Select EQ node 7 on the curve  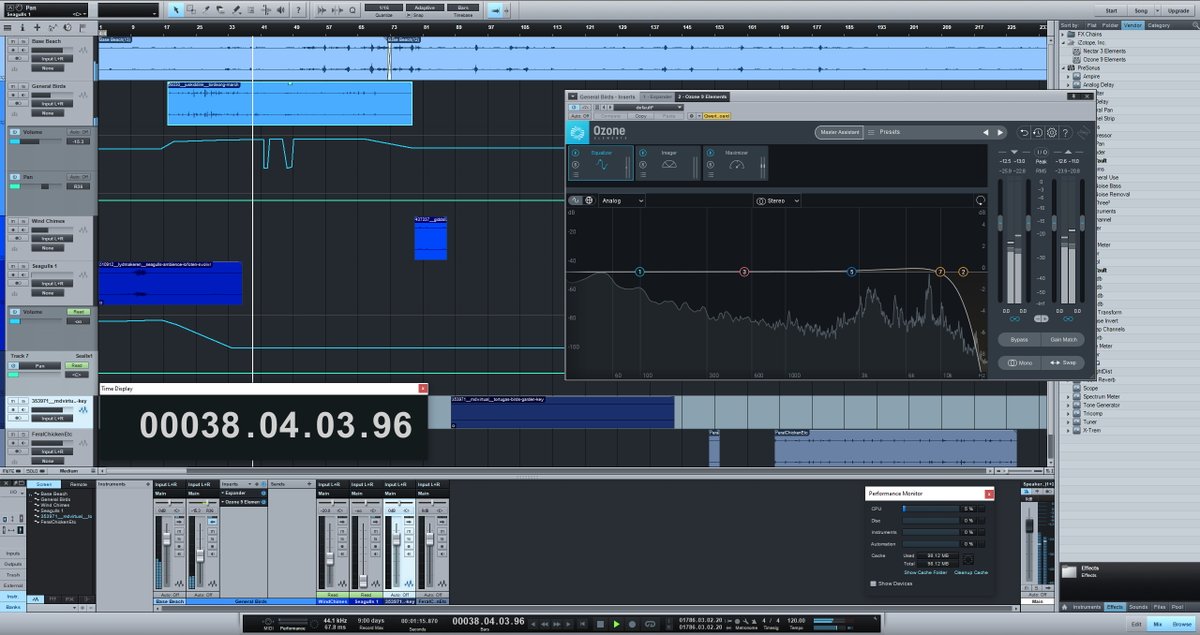pos(940,272)
